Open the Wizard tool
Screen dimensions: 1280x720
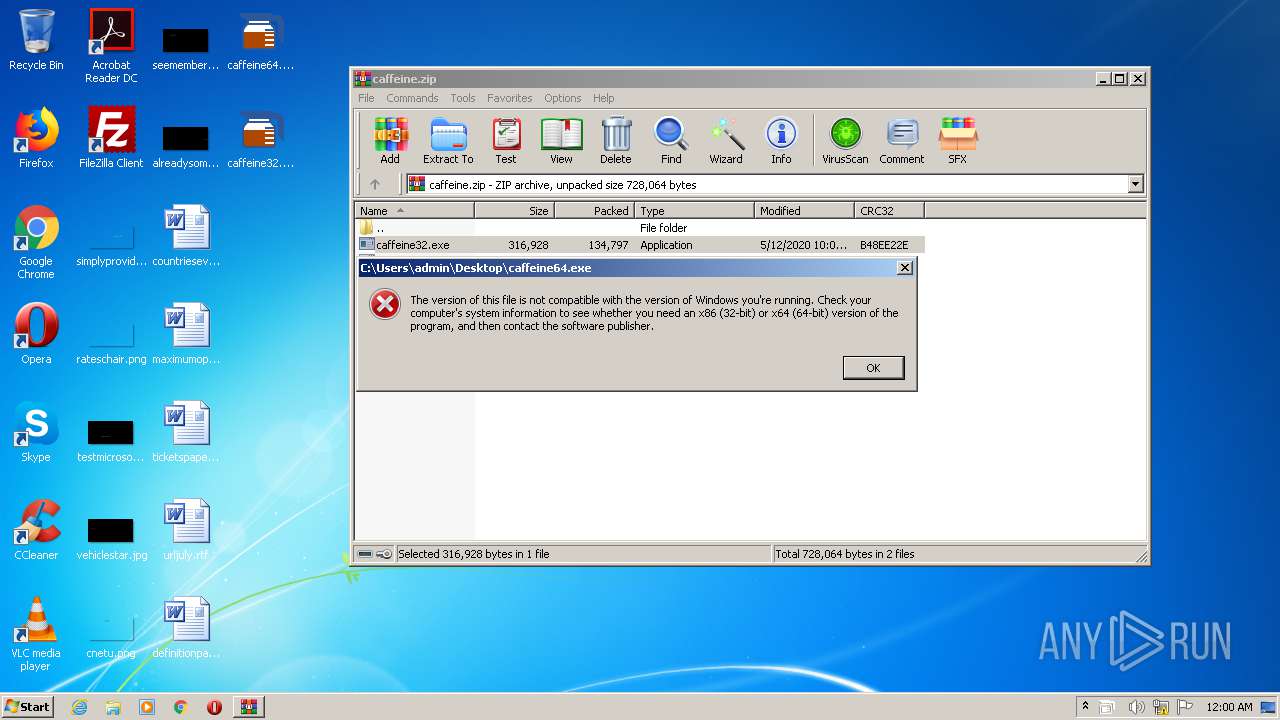point(726,141)
